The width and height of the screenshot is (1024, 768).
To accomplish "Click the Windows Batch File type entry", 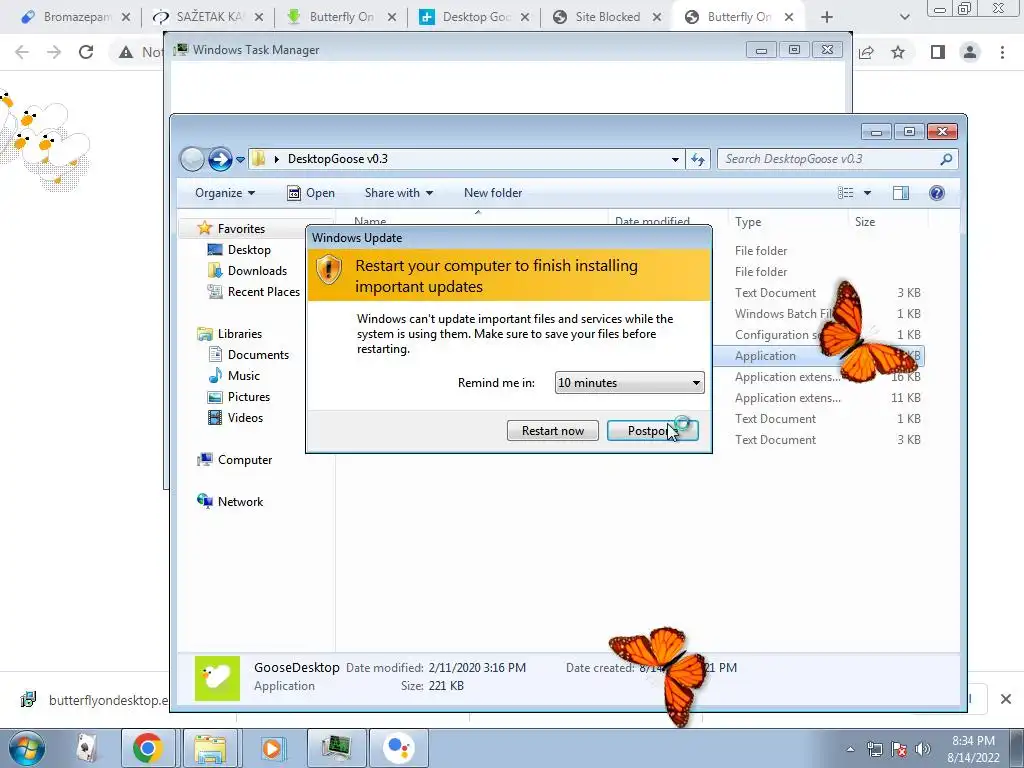I will click(x=784, y=313).
